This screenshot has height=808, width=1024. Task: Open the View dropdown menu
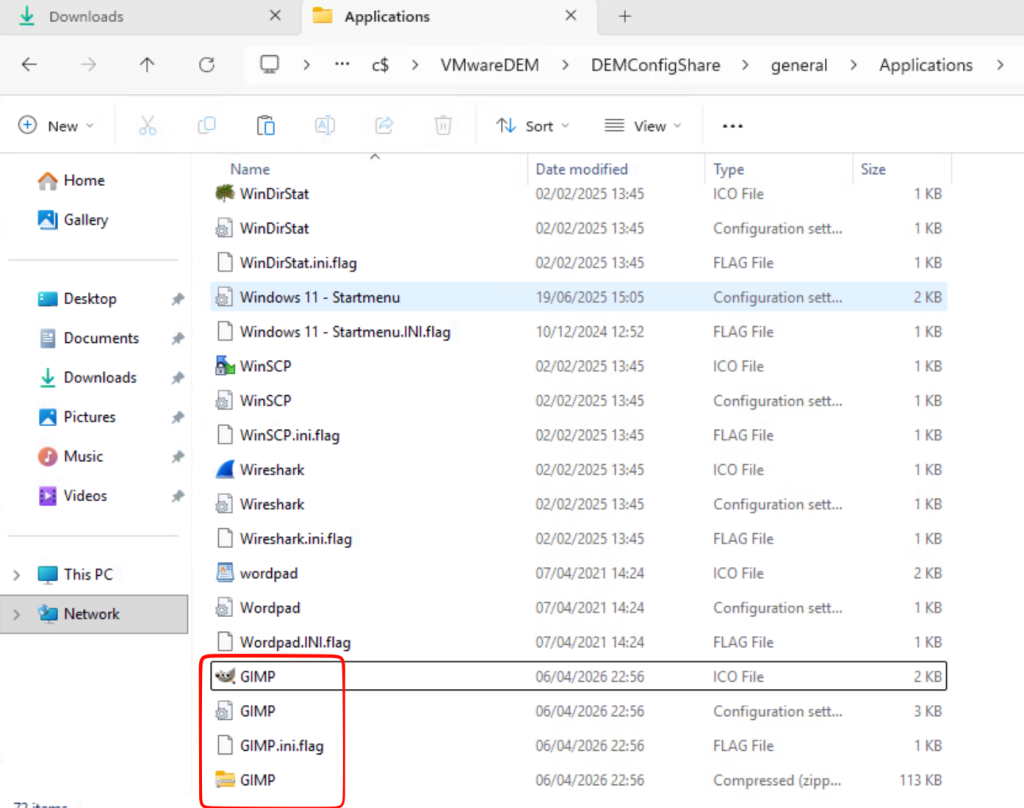pos(643,125)
